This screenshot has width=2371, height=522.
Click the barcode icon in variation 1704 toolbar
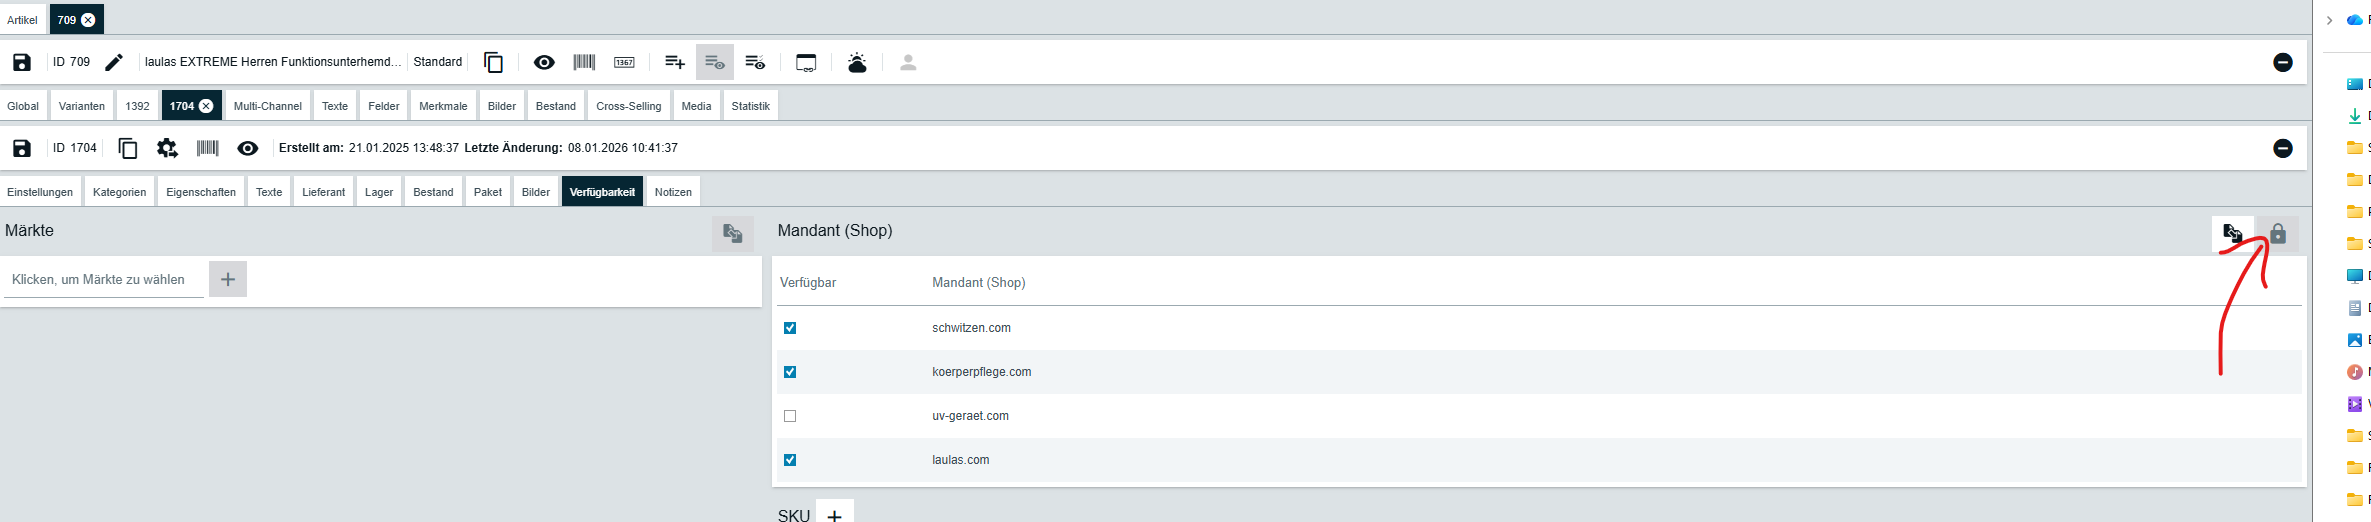(x=207, y=148)
